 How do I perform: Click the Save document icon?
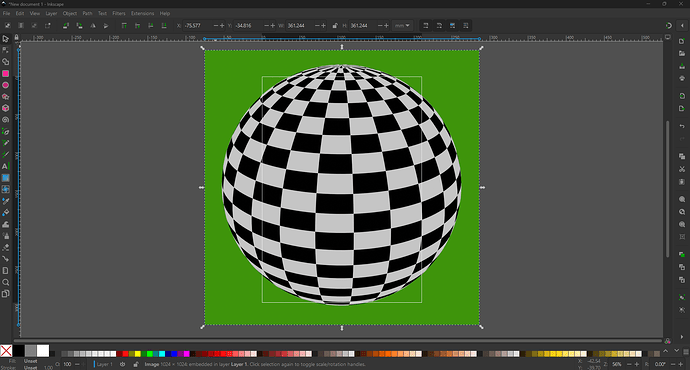point(682,66)
